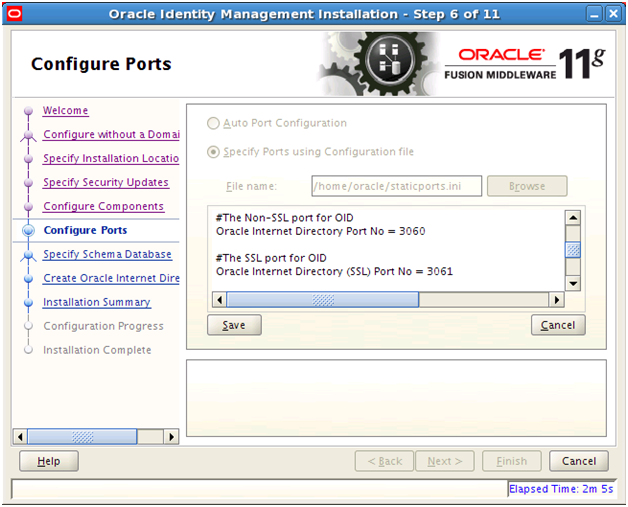Image resolution: width=628 pixels, height=507 pixels.
Task: Select the Configure Ports step entry
Action: coord(85,230)
